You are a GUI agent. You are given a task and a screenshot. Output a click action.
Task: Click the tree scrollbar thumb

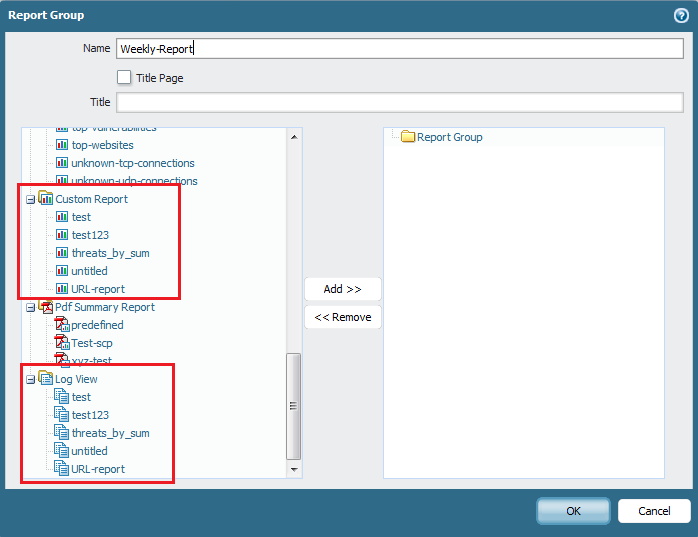click(293, 406)
